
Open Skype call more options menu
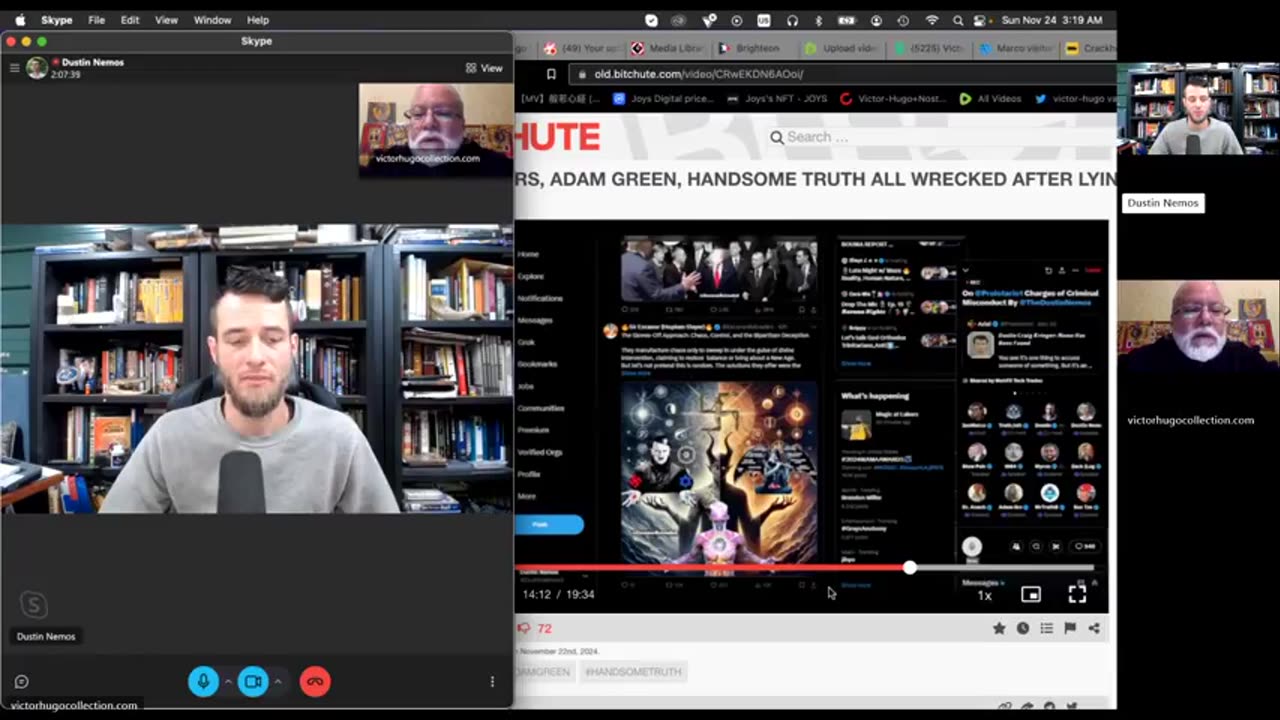click(x=492, y=681)
